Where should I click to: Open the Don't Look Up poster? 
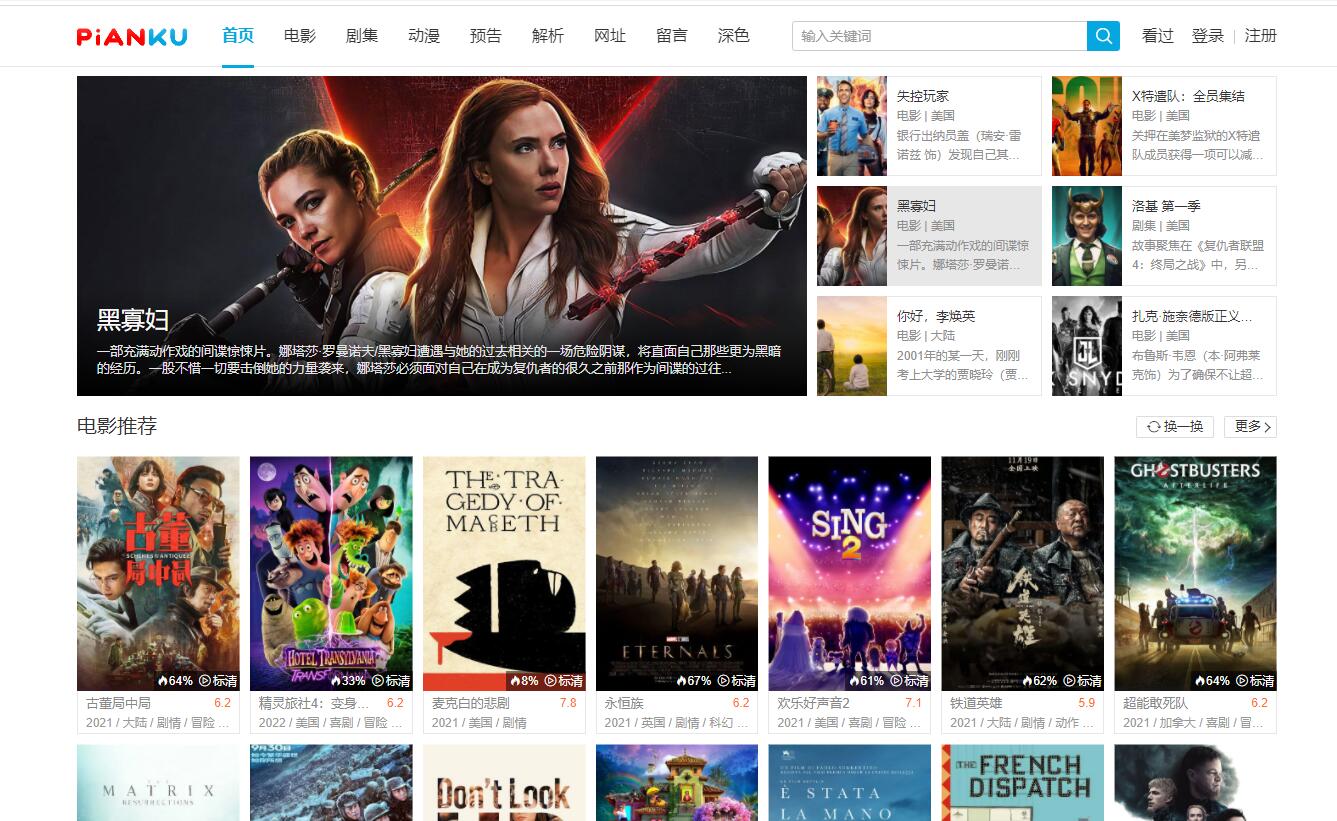pos(504,783)
